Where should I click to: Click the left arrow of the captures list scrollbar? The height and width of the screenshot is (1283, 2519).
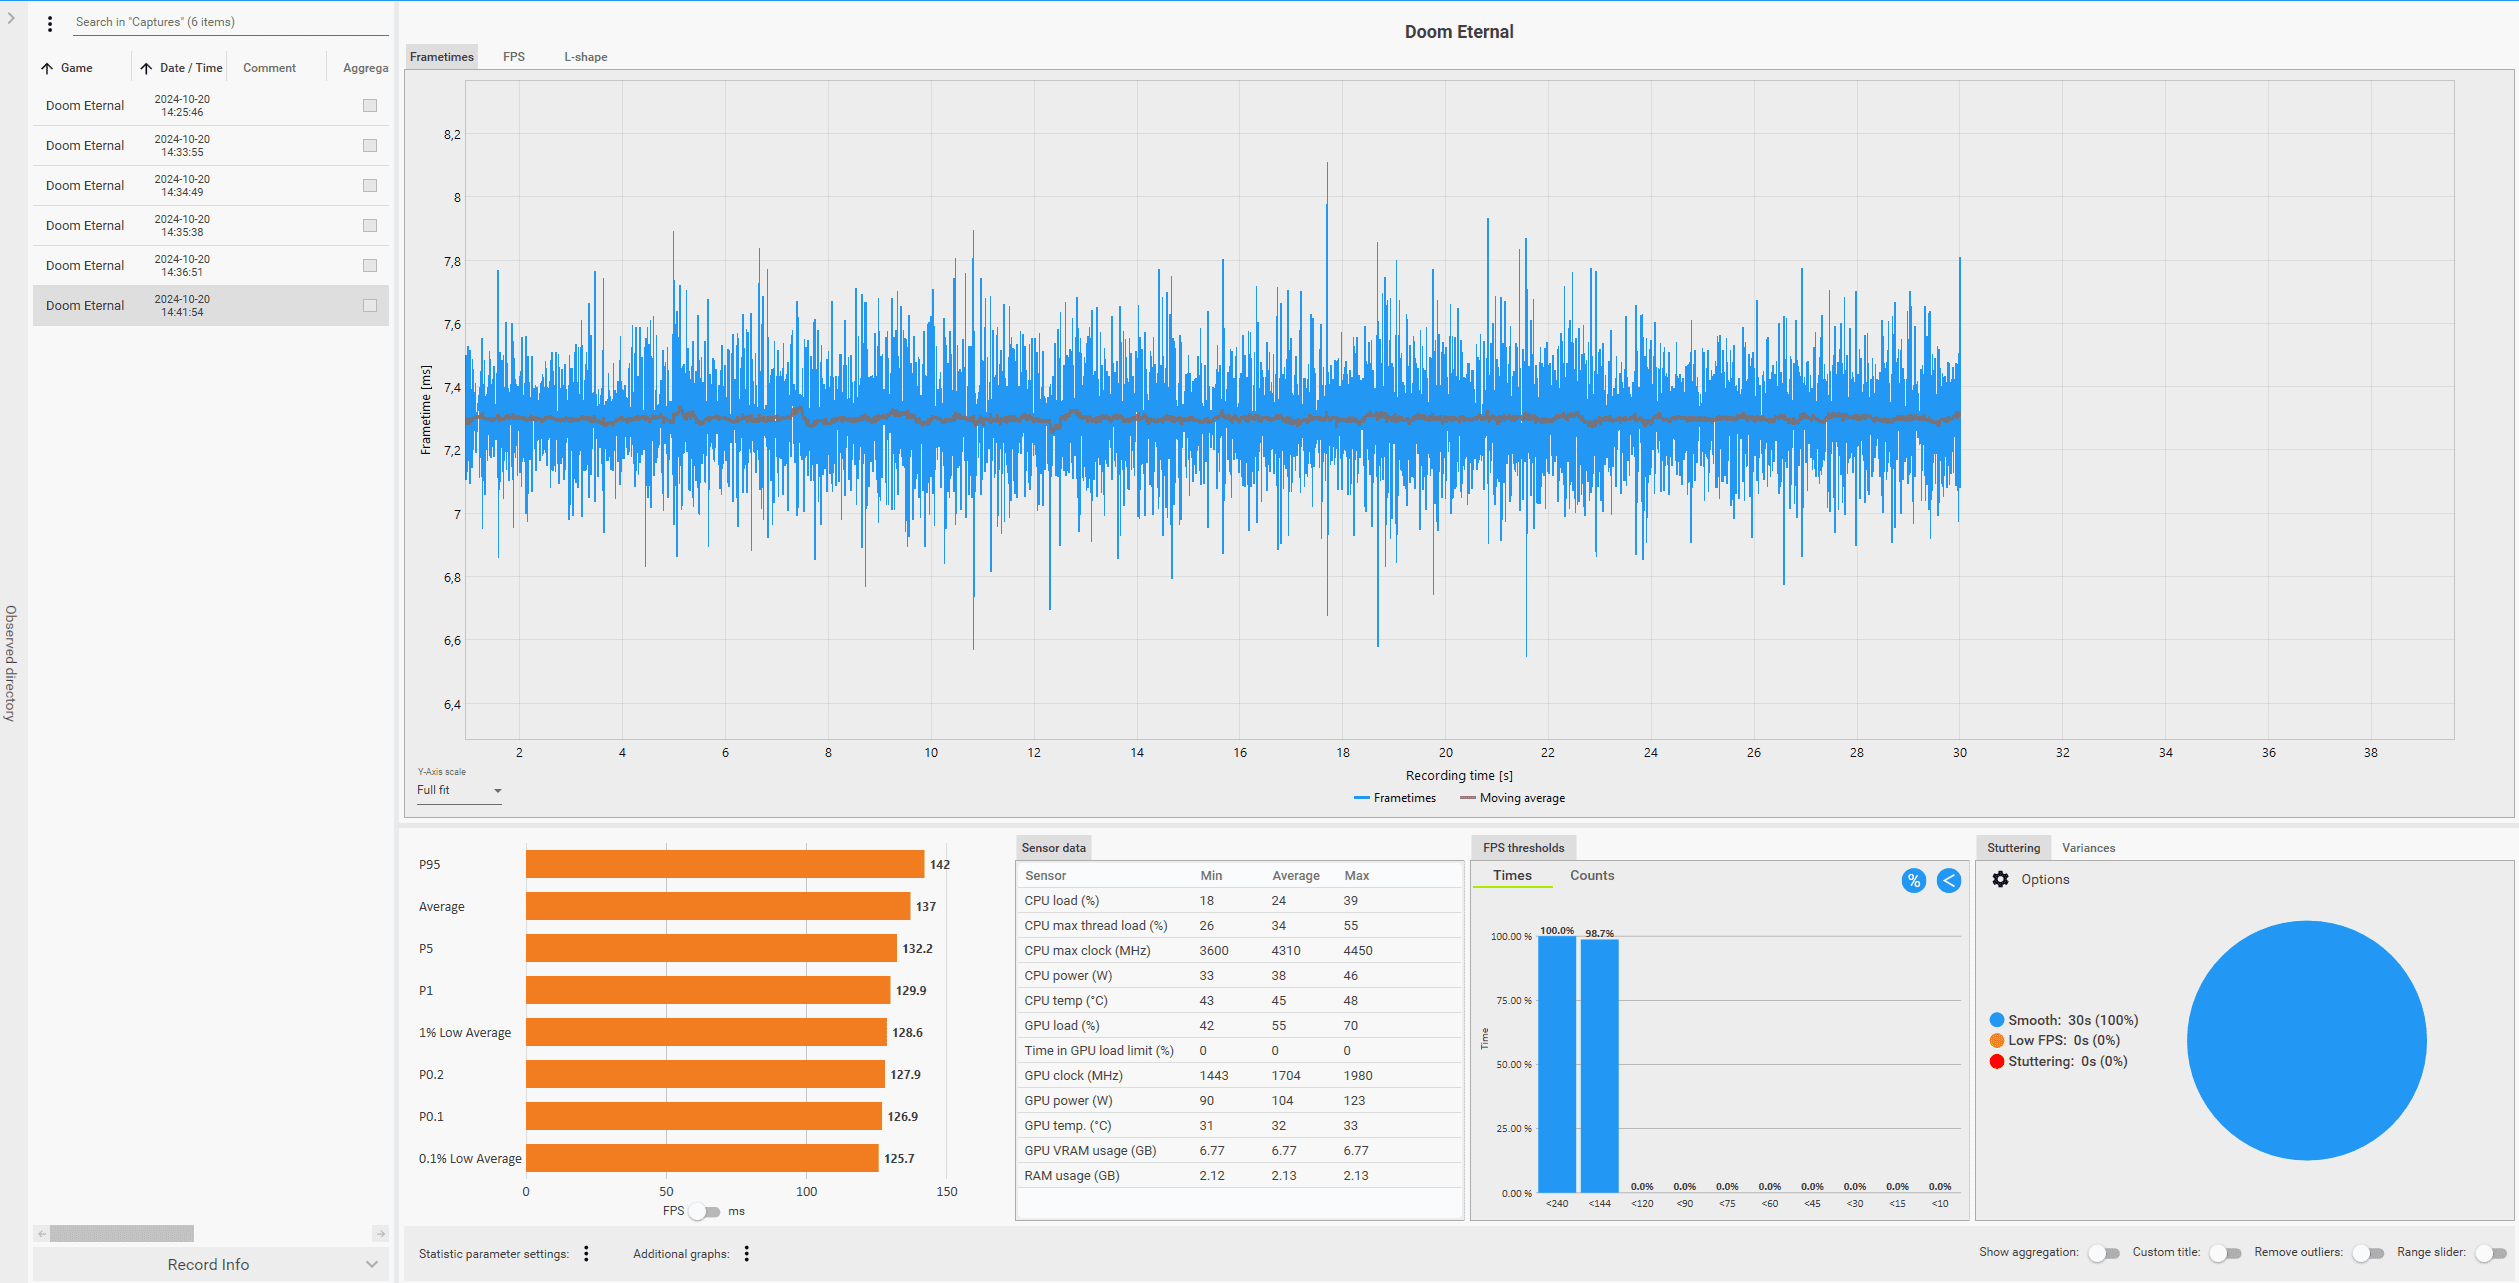coord(41,1233)
